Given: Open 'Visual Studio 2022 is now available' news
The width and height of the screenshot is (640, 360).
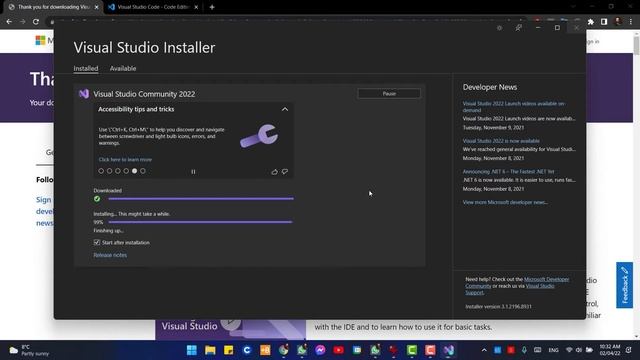Looking at the screenshot, I should click(x=501, y=141).
